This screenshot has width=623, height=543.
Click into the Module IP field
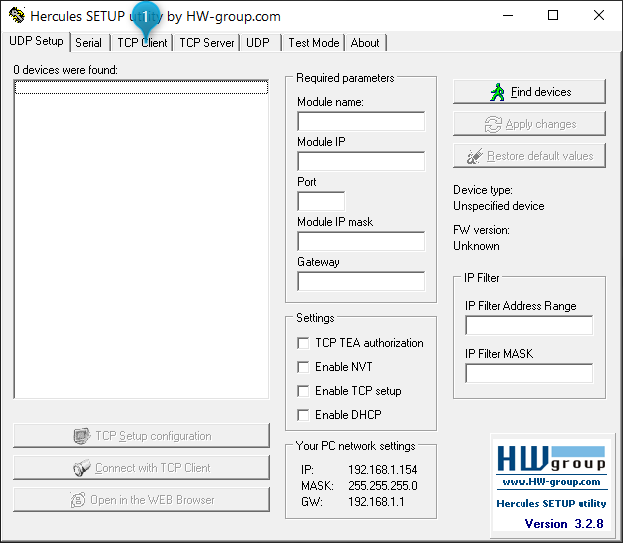coord(361,161)
